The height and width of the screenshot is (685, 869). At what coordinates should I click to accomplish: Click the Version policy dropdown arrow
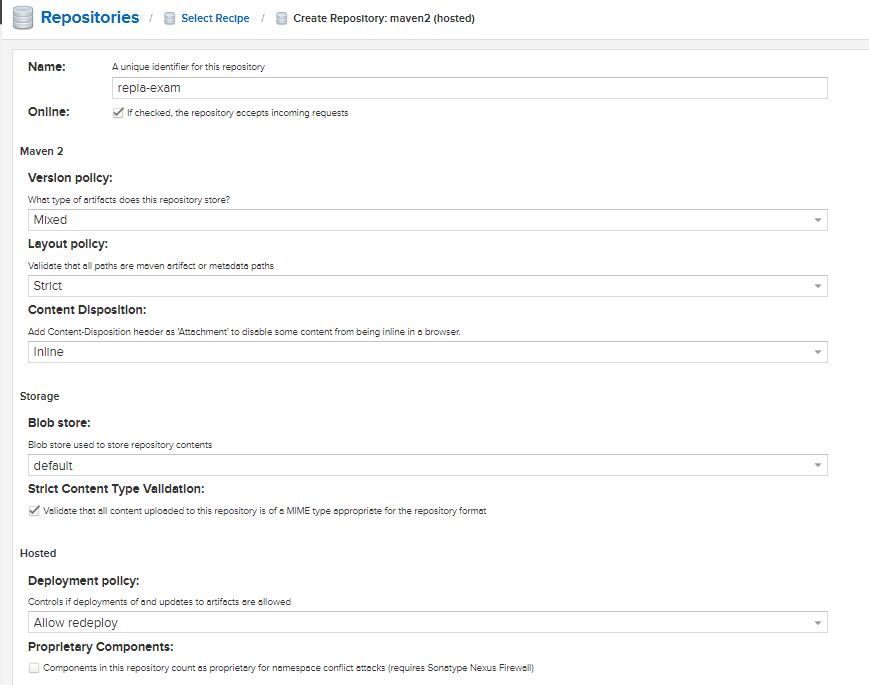[818, 220]
